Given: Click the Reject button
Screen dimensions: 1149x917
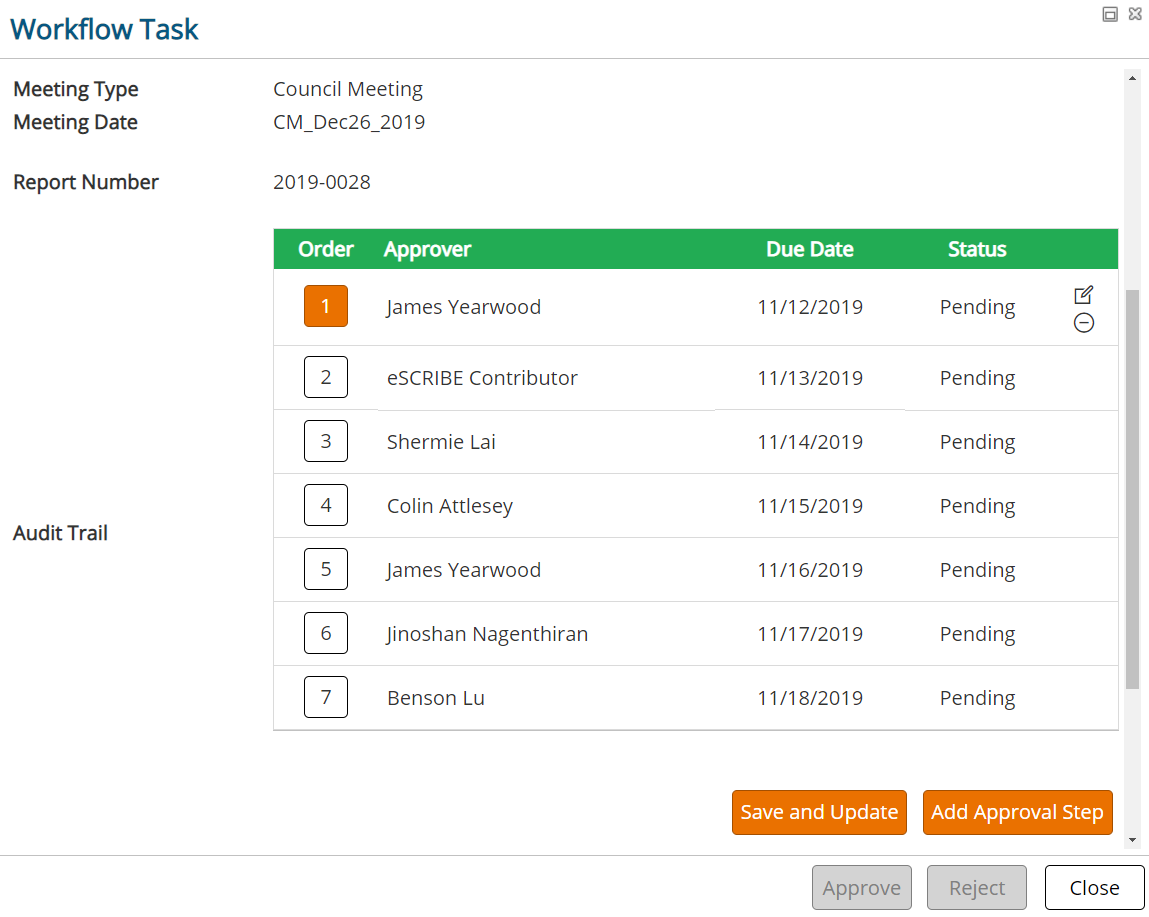Looking at the screenshot, I should pyautogui.click(x=977, y=888).
